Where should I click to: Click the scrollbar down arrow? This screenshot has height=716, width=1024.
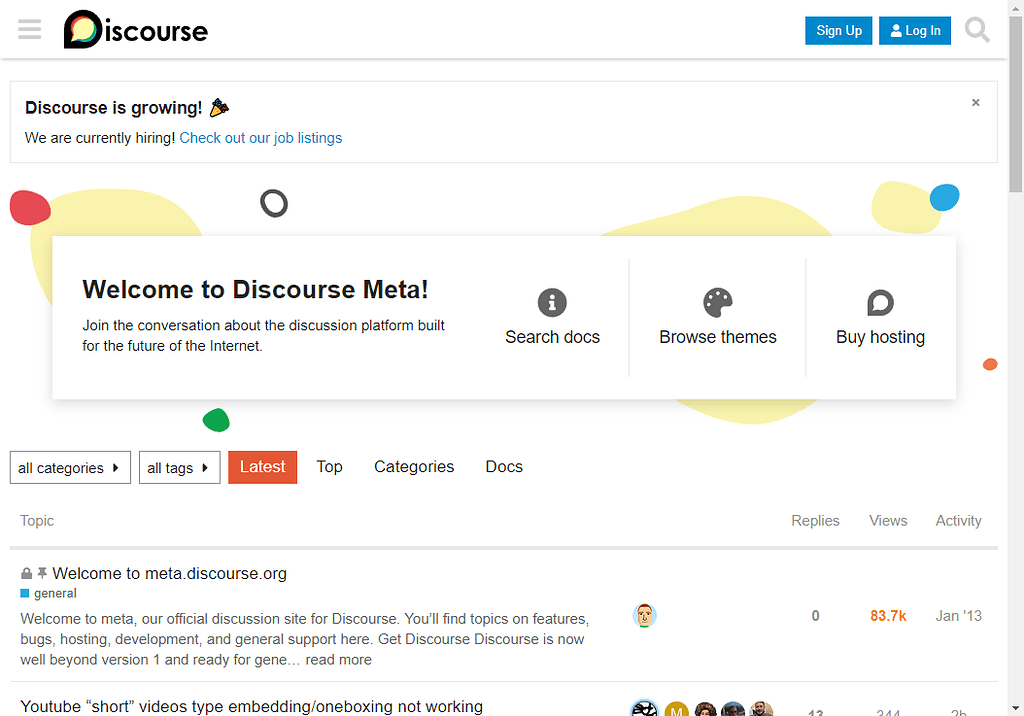pos(1016,708)
